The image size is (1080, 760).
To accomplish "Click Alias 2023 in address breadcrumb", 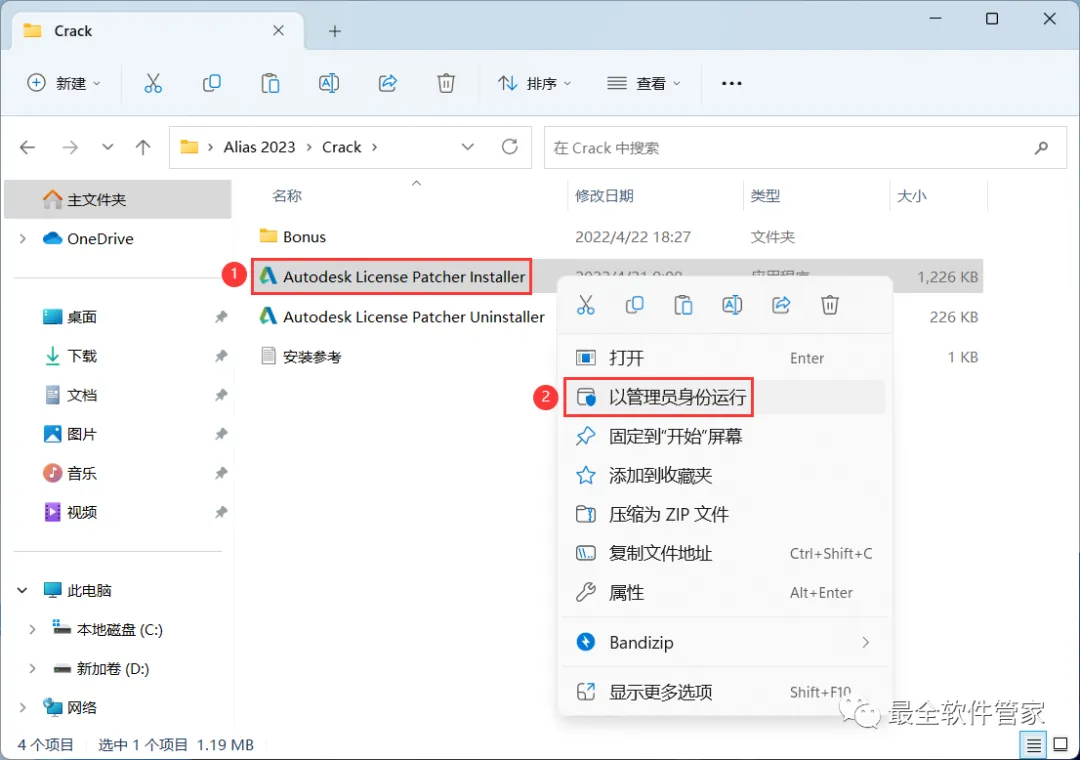I will 259,147.
